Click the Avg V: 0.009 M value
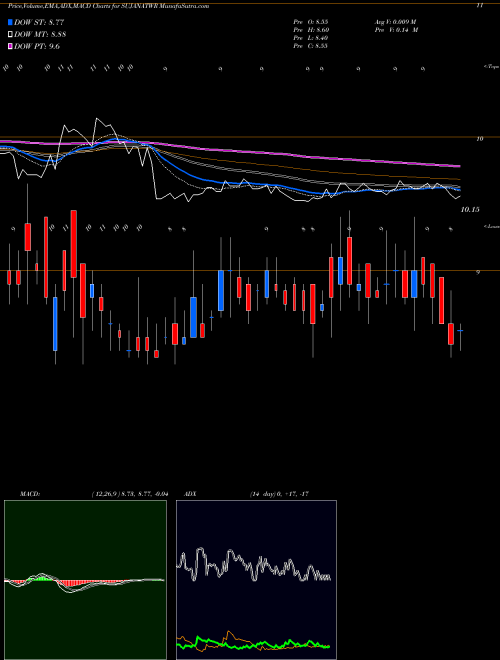The height and width of the screenshot is (660, 500). tap(395, 21)
